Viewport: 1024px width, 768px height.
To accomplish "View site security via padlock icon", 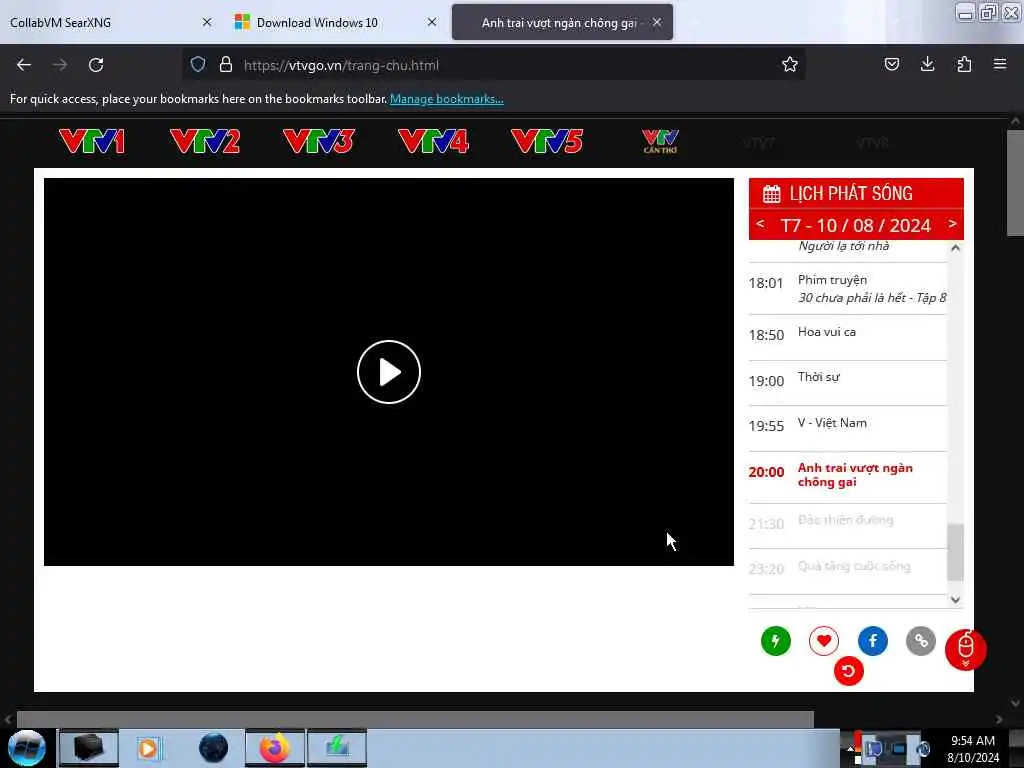I will pyautogui.click(x=225, y=64).
